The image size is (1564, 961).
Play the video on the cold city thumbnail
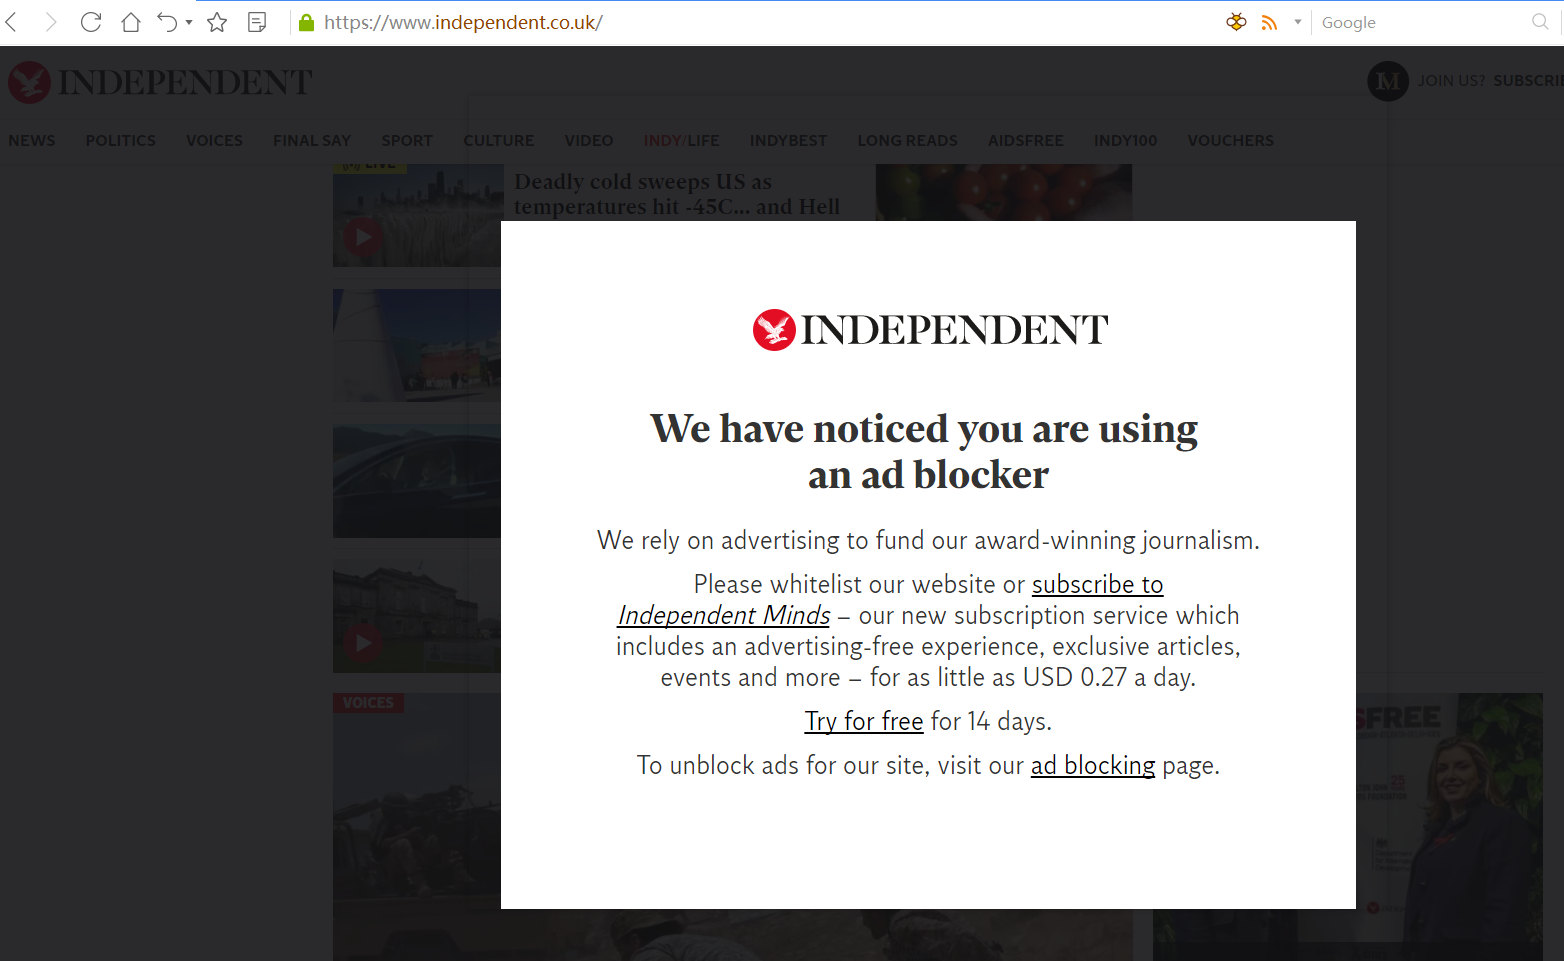[x=362, y=237]
